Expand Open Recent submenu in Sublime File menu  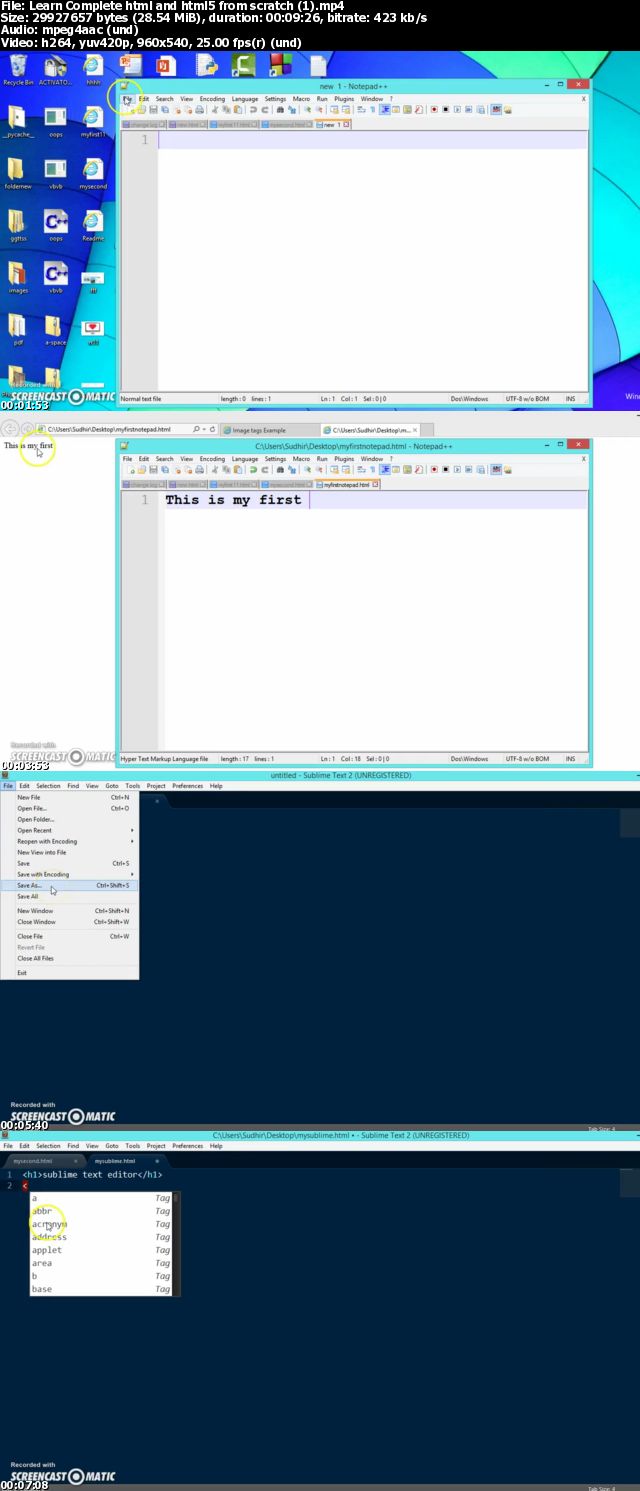pyautogui.click(x=69, y=830)
